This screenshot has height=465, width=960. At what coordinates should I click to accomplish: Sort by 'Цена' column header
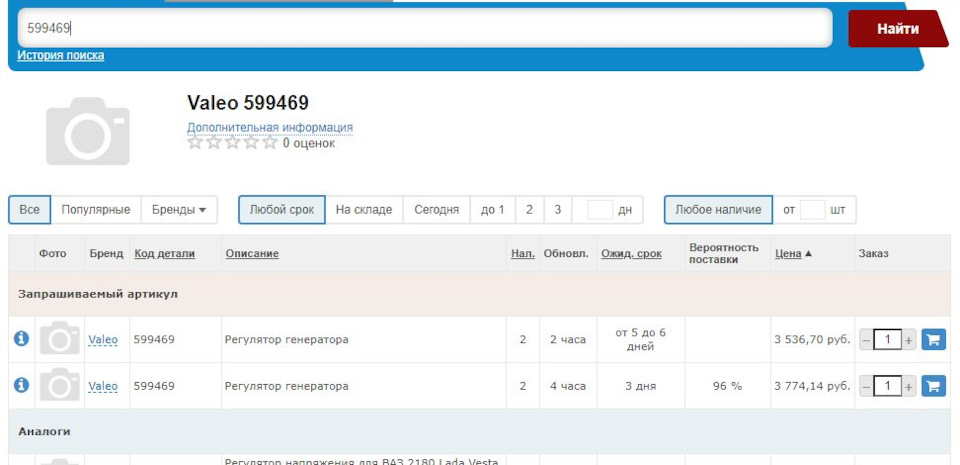[788, 254]
